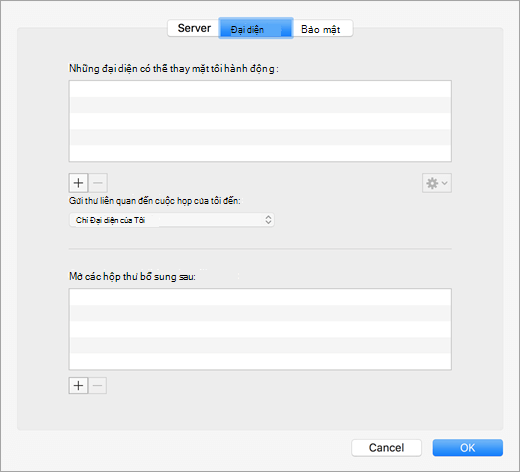Screen dimensions: 520x472
Task: Remove delegate with the minus button
Action: tap(98, 183)
